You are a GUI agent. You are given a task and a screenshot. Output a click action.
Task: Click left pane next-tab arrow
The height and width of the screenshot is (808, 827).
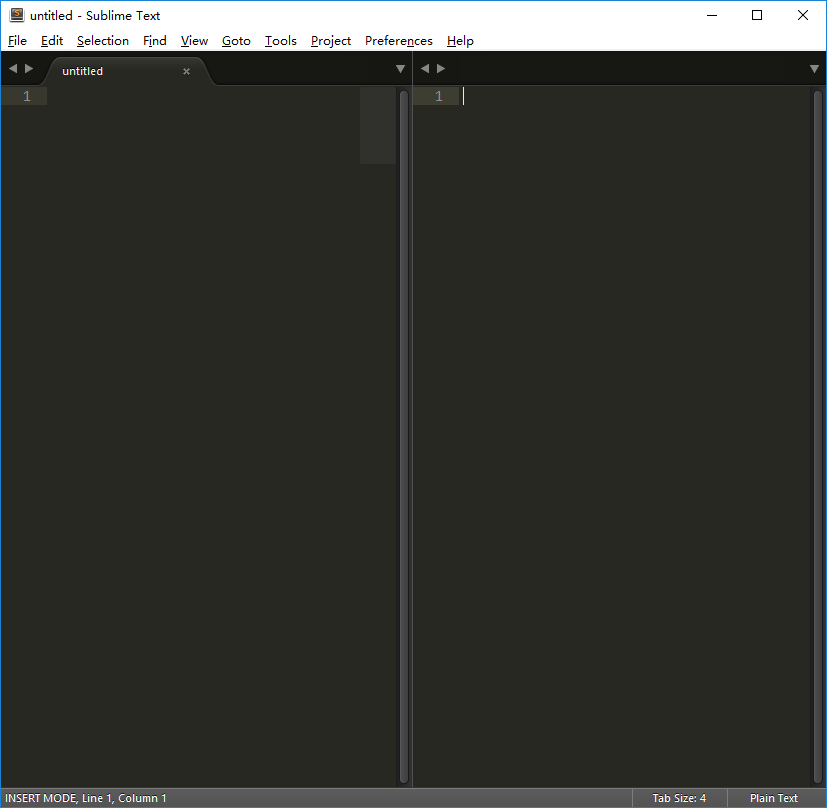29,69
